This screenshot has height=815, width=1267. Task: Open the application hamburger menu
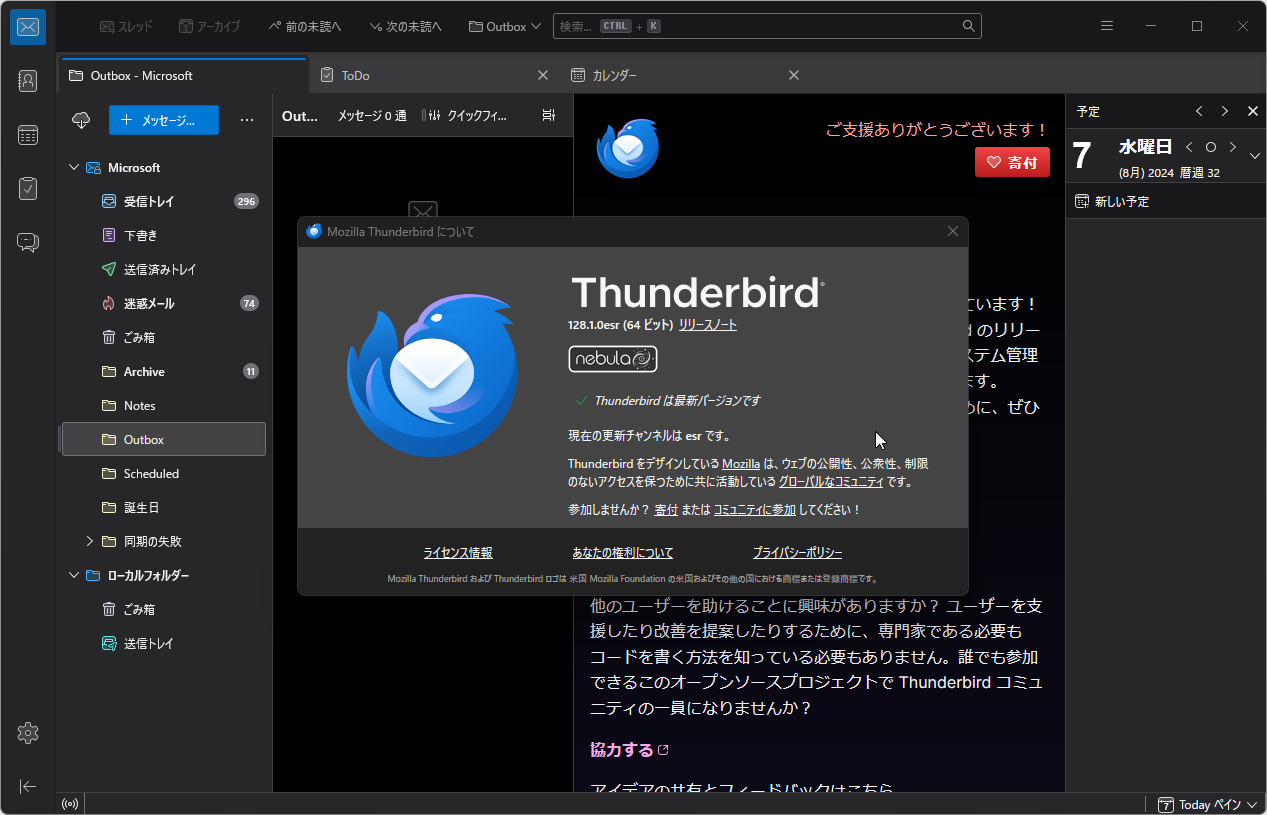[1106, 25]
